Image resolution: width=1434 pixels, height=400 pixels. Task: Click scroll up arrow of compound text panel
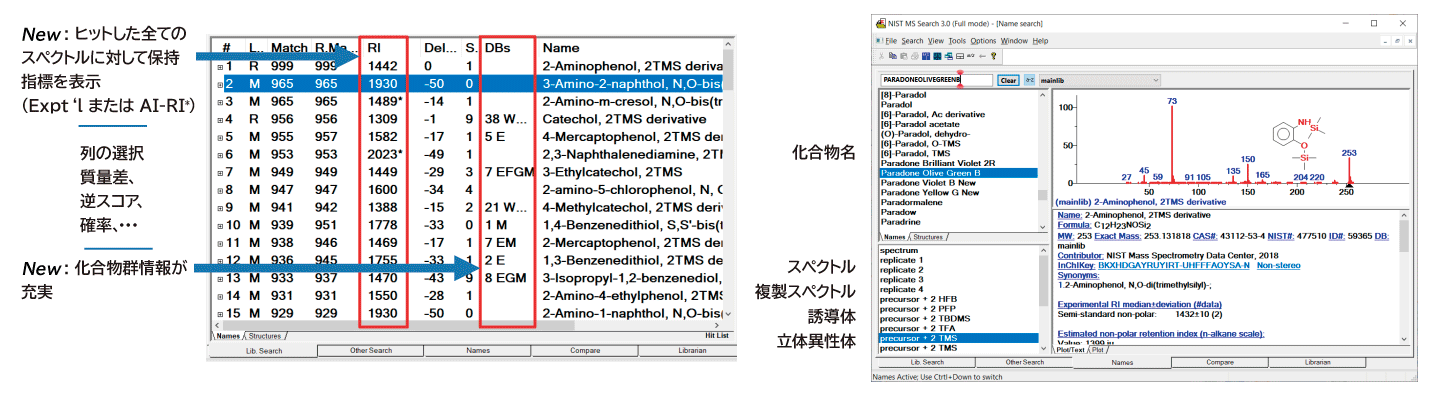click(x=1403, y=215)
